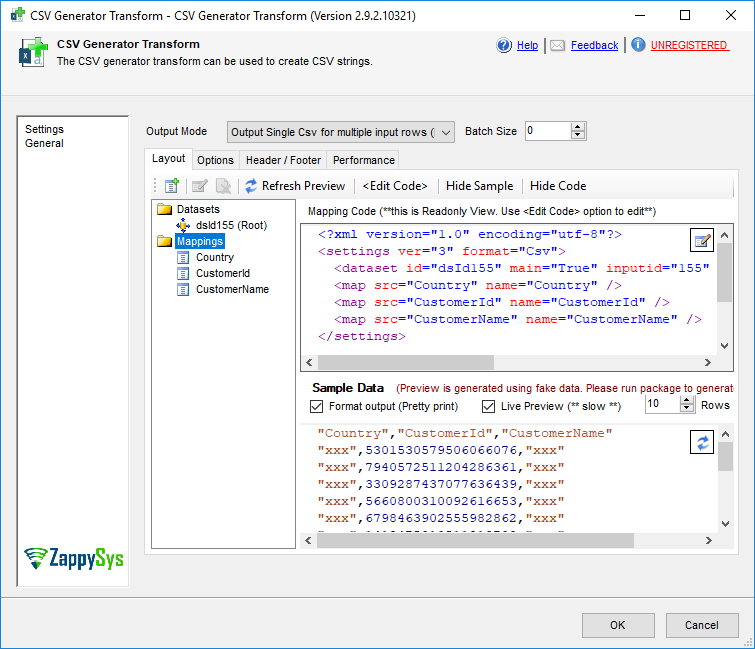Increase Batch Size with up arrow
Viewport: 755px width, 649px height.
tap(577, 127)
